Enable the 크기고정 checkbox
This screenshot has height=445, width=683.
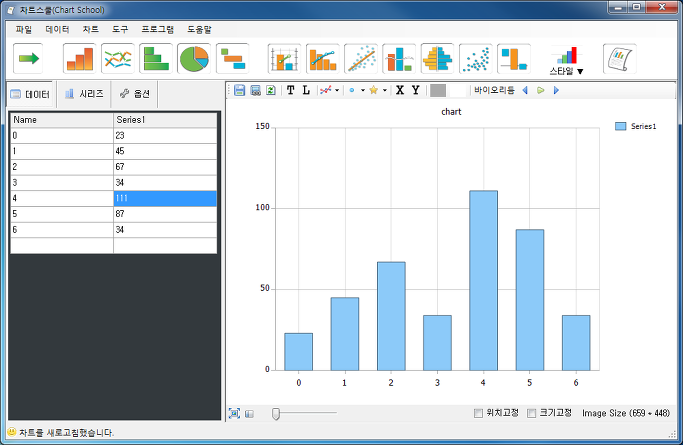pyautogui.click(x=531, y=413)
